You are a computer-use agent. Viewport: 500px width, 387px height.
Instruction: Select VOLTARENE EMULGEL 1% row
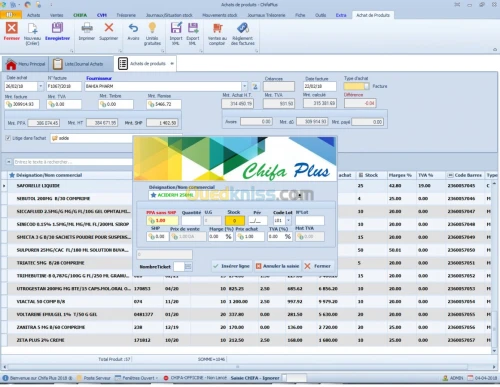click(x=246, y=314)
